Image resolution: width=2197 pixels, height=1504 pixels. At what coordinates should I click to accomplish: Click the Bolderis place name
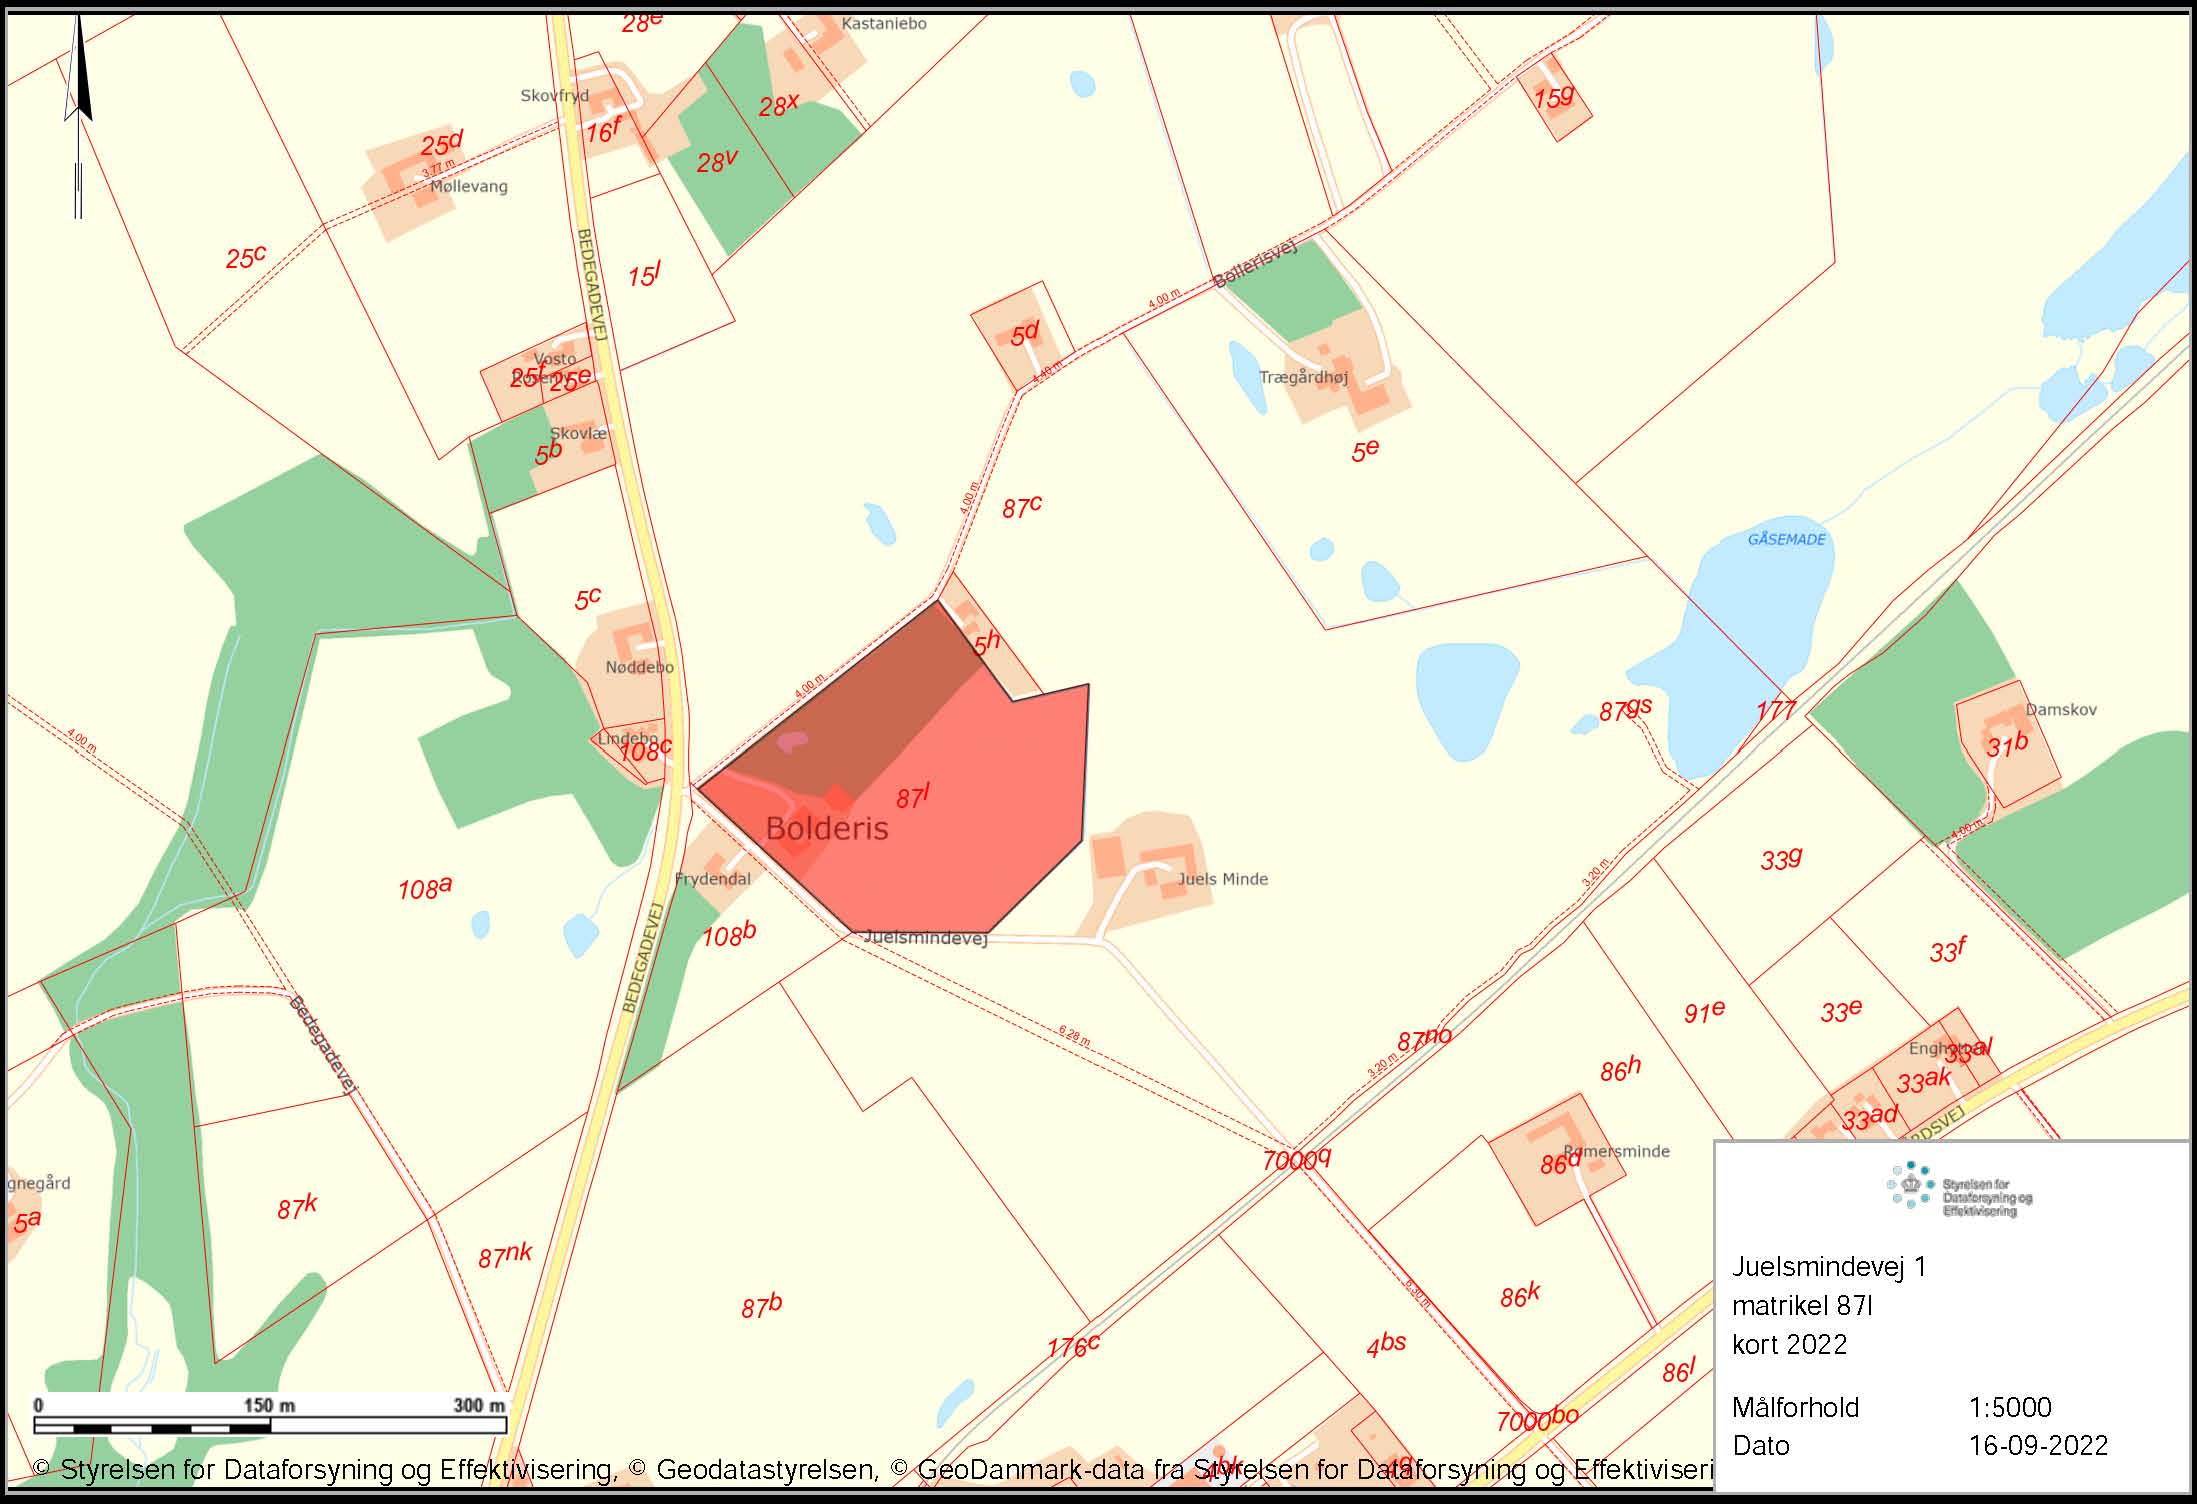pyautogui.click(x=827, y=828)
